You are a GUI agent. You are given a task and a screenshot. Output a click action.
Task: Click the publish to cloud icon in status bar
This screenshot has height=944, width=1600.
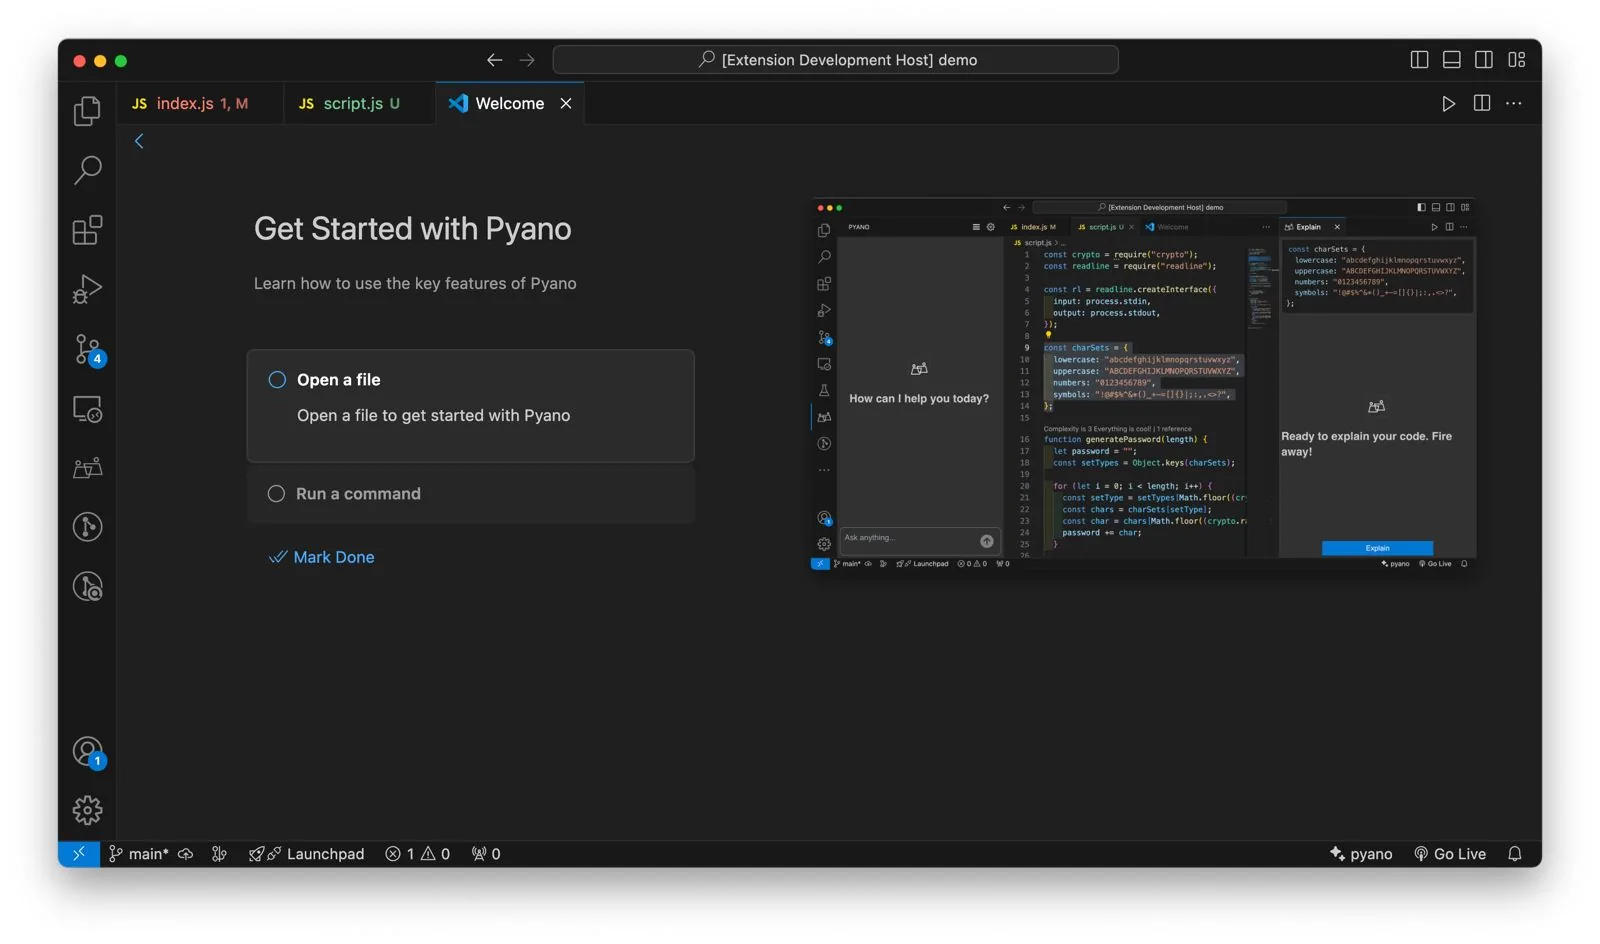coord(186,854)
